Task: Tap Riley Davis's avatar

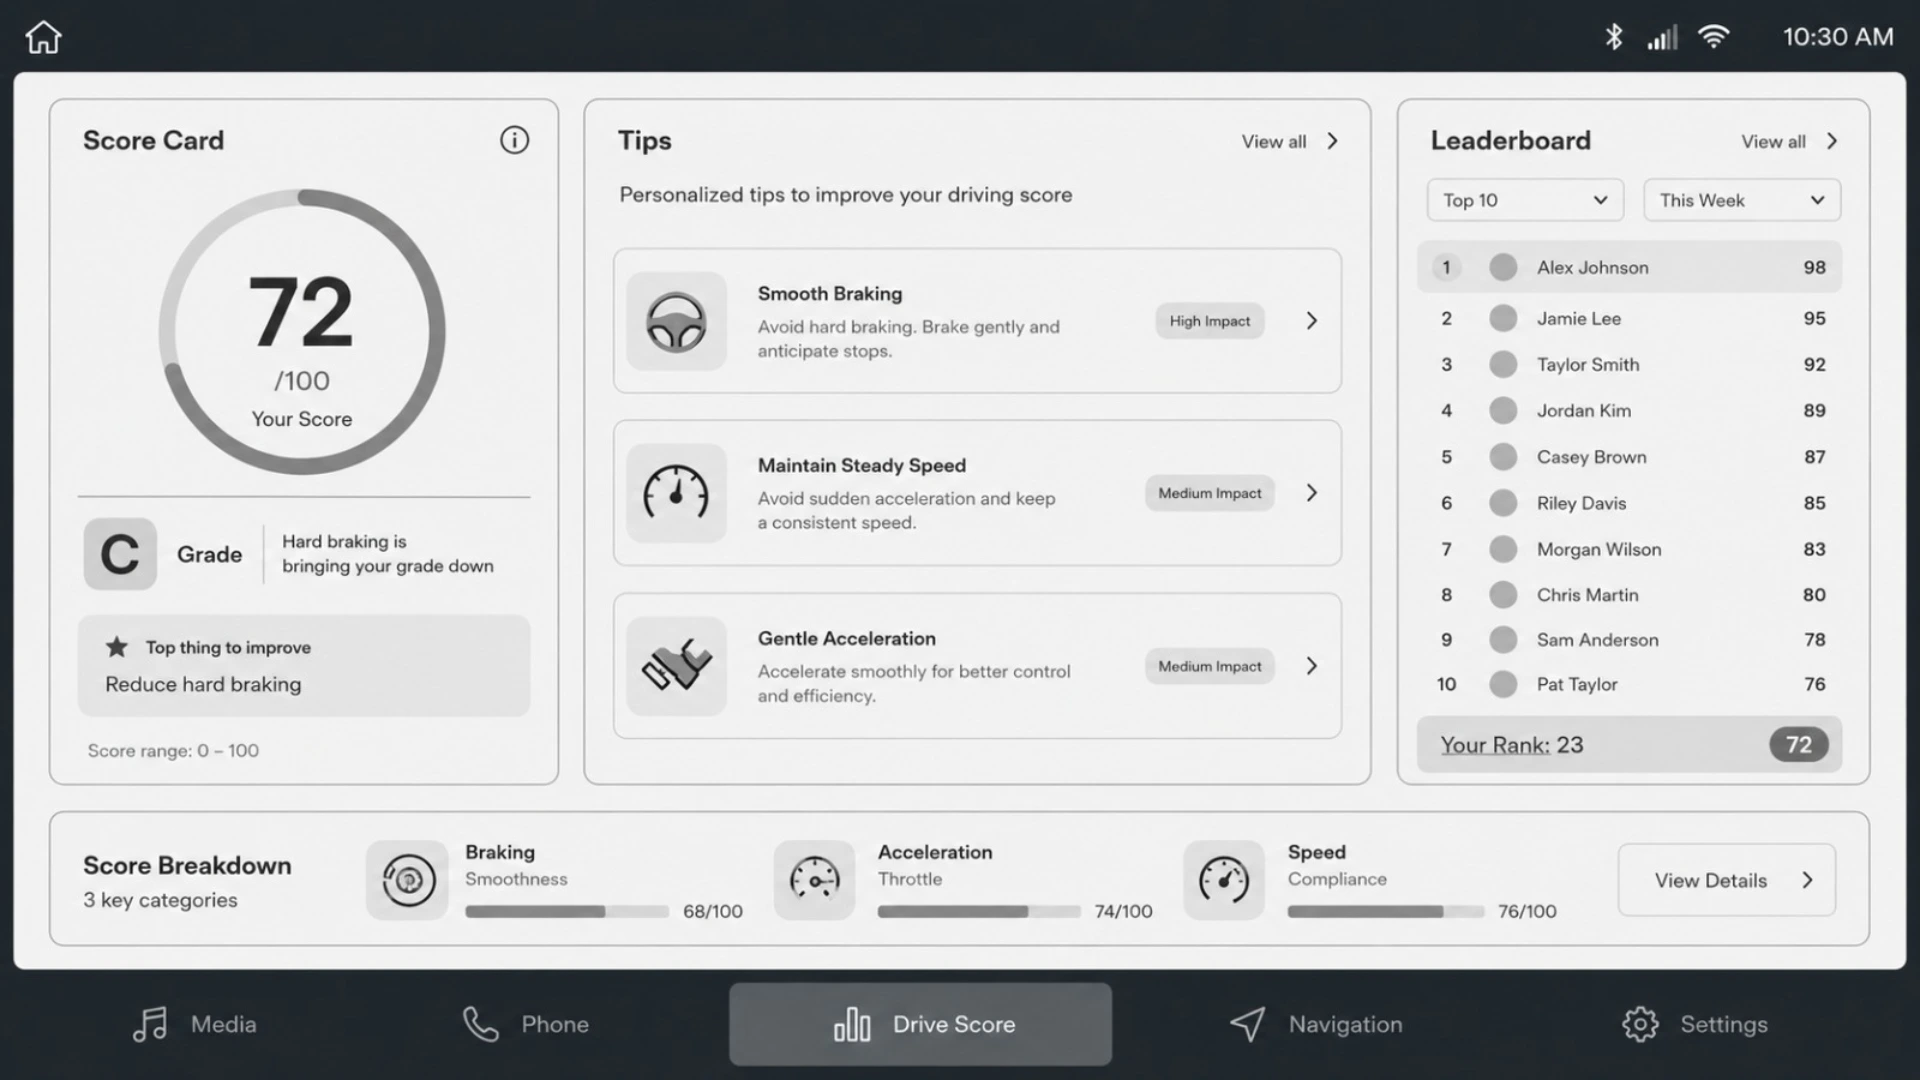Action: (1503, 503)
